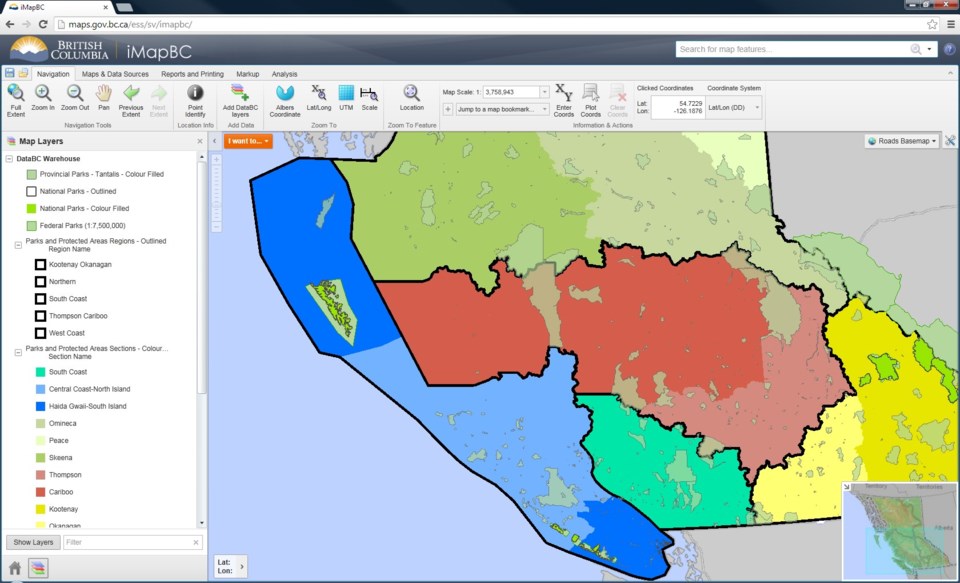Click the save project disk icon
The image size is (960, 583).
(10, 73)
